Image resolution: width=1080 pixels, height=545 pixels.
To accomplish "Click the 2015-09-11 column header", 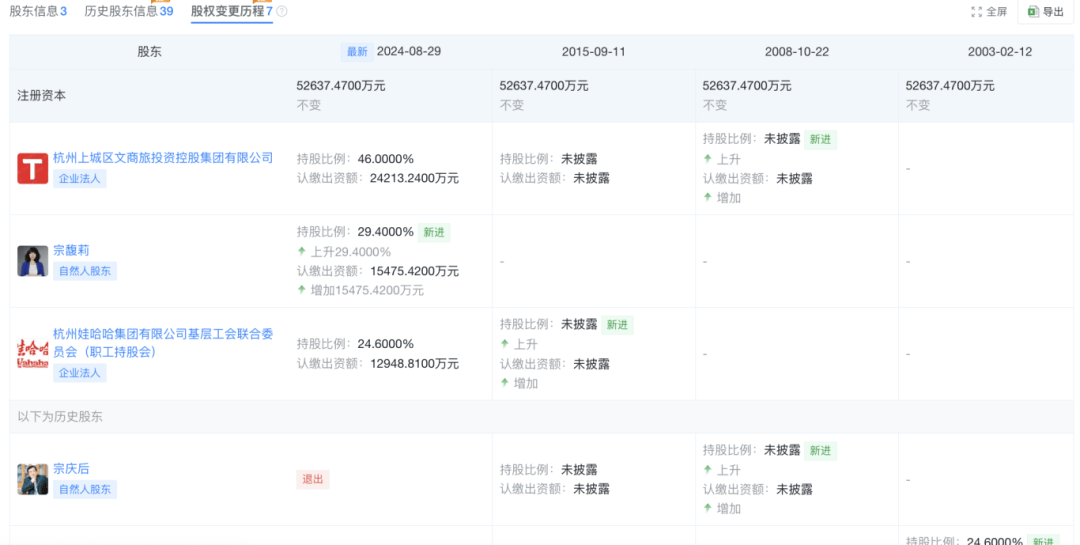I will pyautogui.click(x=593, y=52).
